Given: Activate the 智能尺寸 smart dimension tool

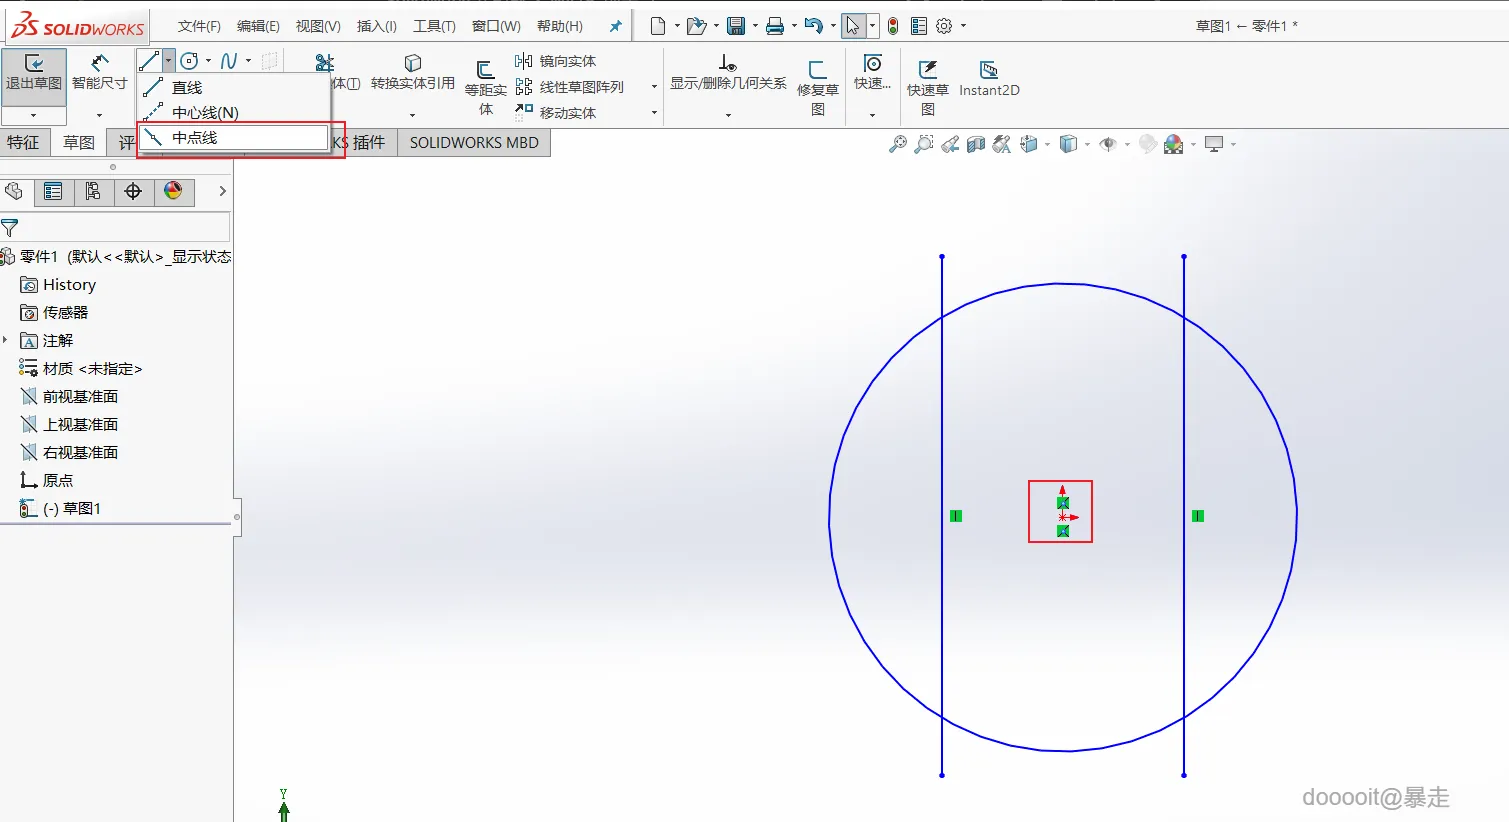Looking at the screenshot, I should point(99,73).
